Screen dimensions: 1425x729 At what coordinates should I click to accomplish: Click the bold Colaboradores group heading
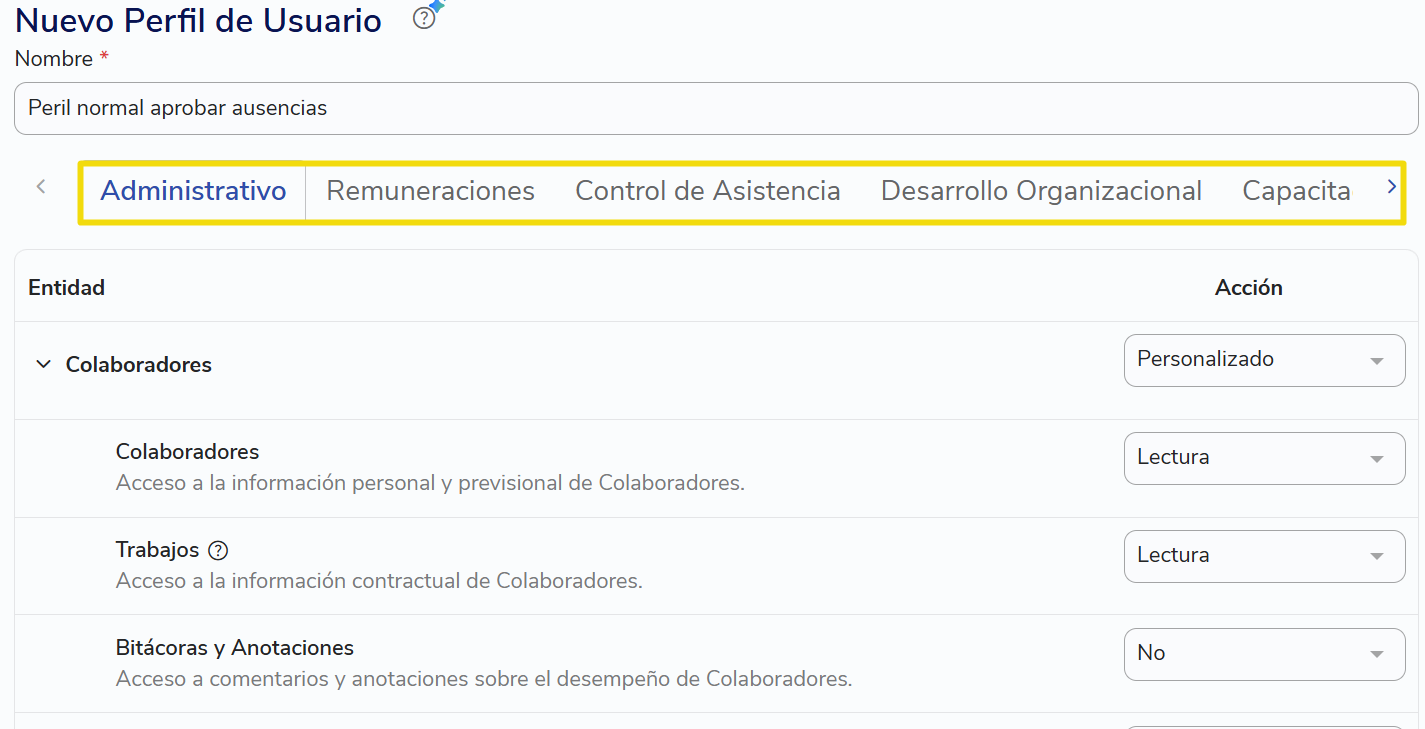[139, 365]
